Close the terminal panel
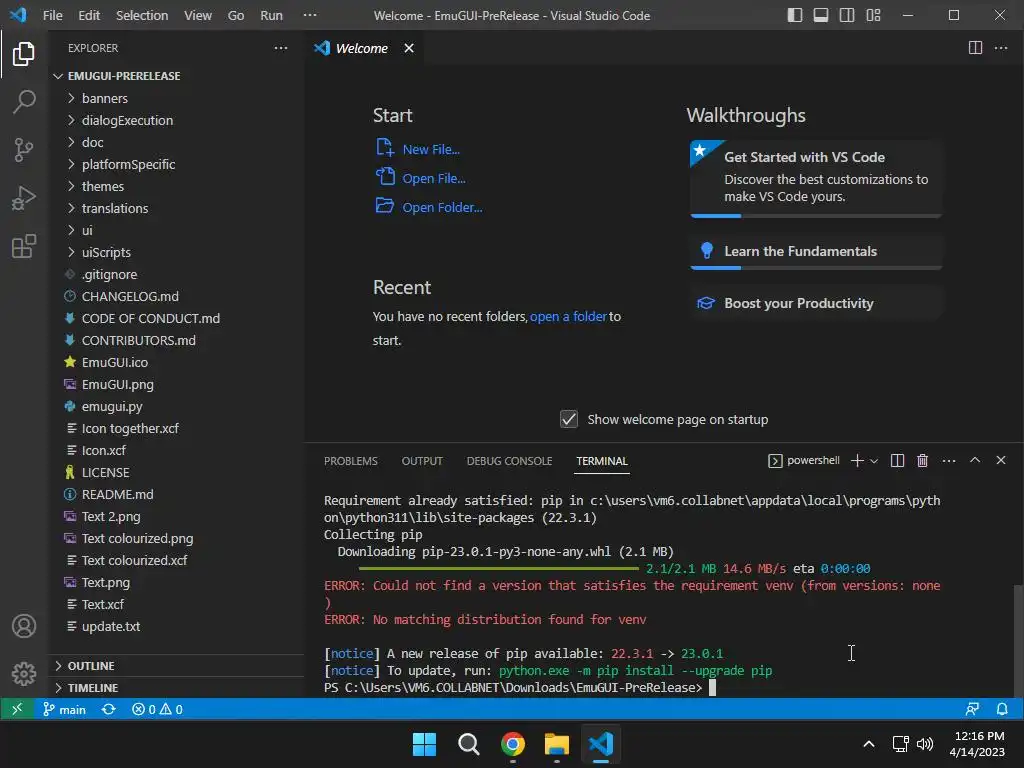1024x768 pixels. 1000,460
